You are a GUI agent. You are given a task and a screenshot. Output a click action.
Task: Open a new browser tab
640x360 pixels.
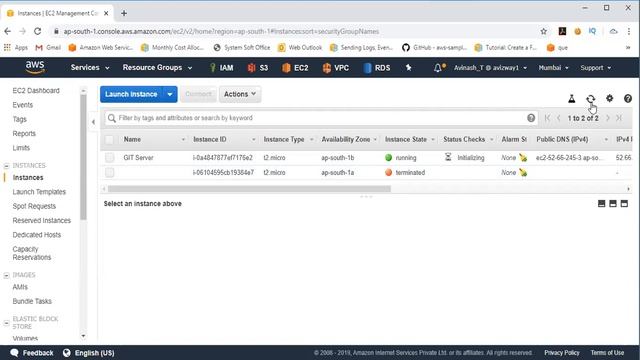click(x=124, y=13)
